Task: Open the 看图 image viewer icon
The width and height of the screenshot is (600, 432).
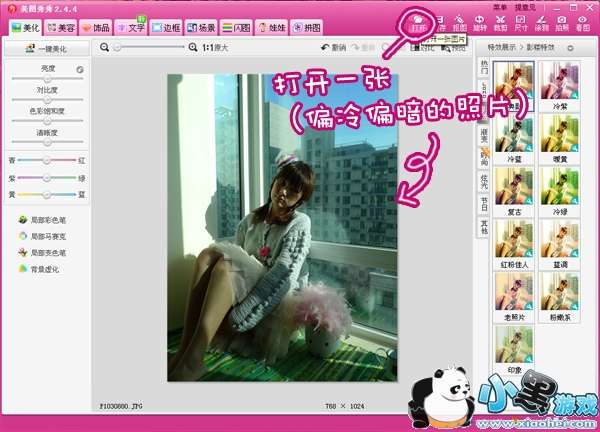Action: 583,23
